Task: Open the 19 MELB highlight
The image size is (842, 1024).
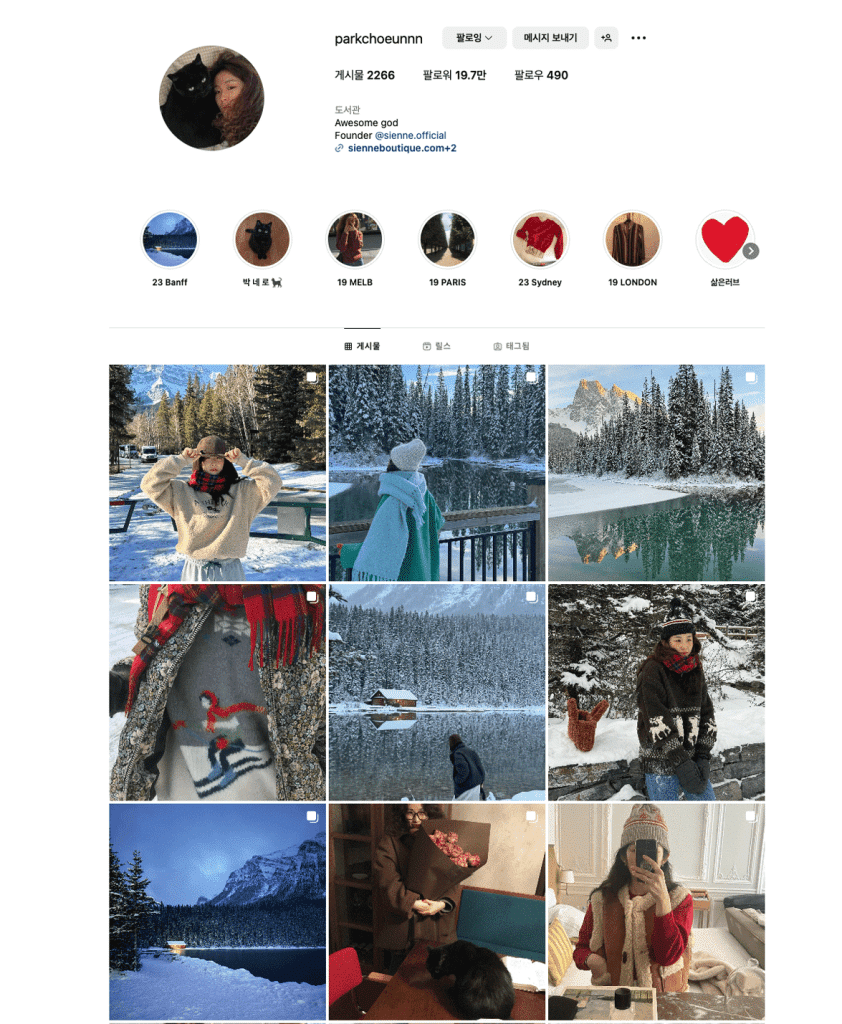Action: (x=355, y=240)
